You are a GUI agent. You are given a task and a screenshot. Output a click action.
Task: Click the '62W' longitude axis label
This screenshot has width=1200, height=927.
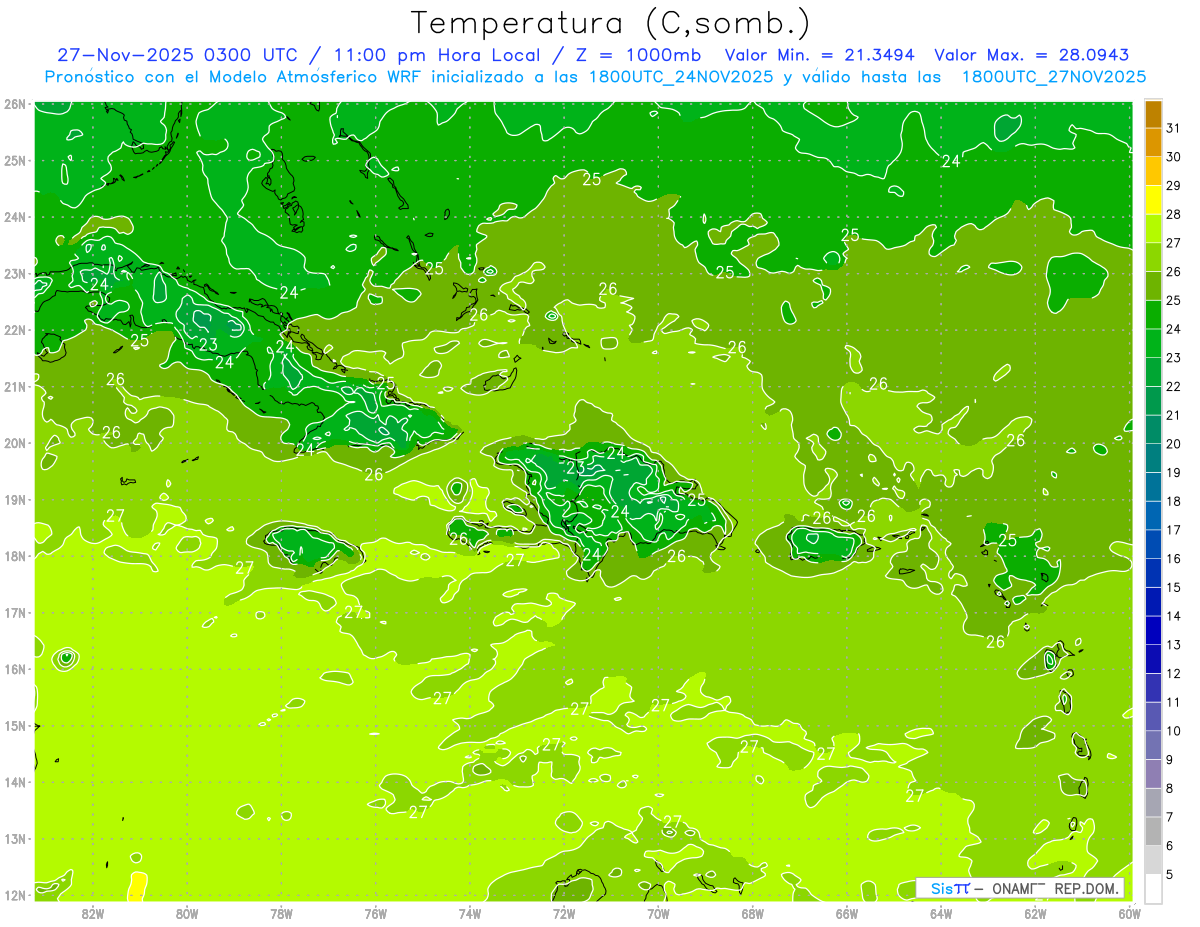pyautogui.click(x=1035, y=913)
